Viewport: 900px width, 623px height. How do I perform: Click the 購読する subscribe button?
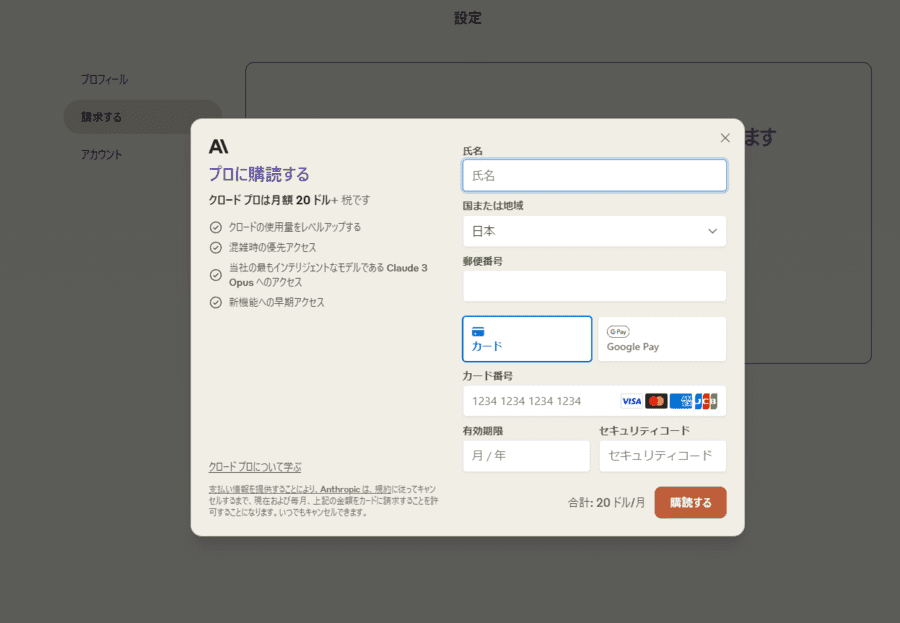point(690,502)
